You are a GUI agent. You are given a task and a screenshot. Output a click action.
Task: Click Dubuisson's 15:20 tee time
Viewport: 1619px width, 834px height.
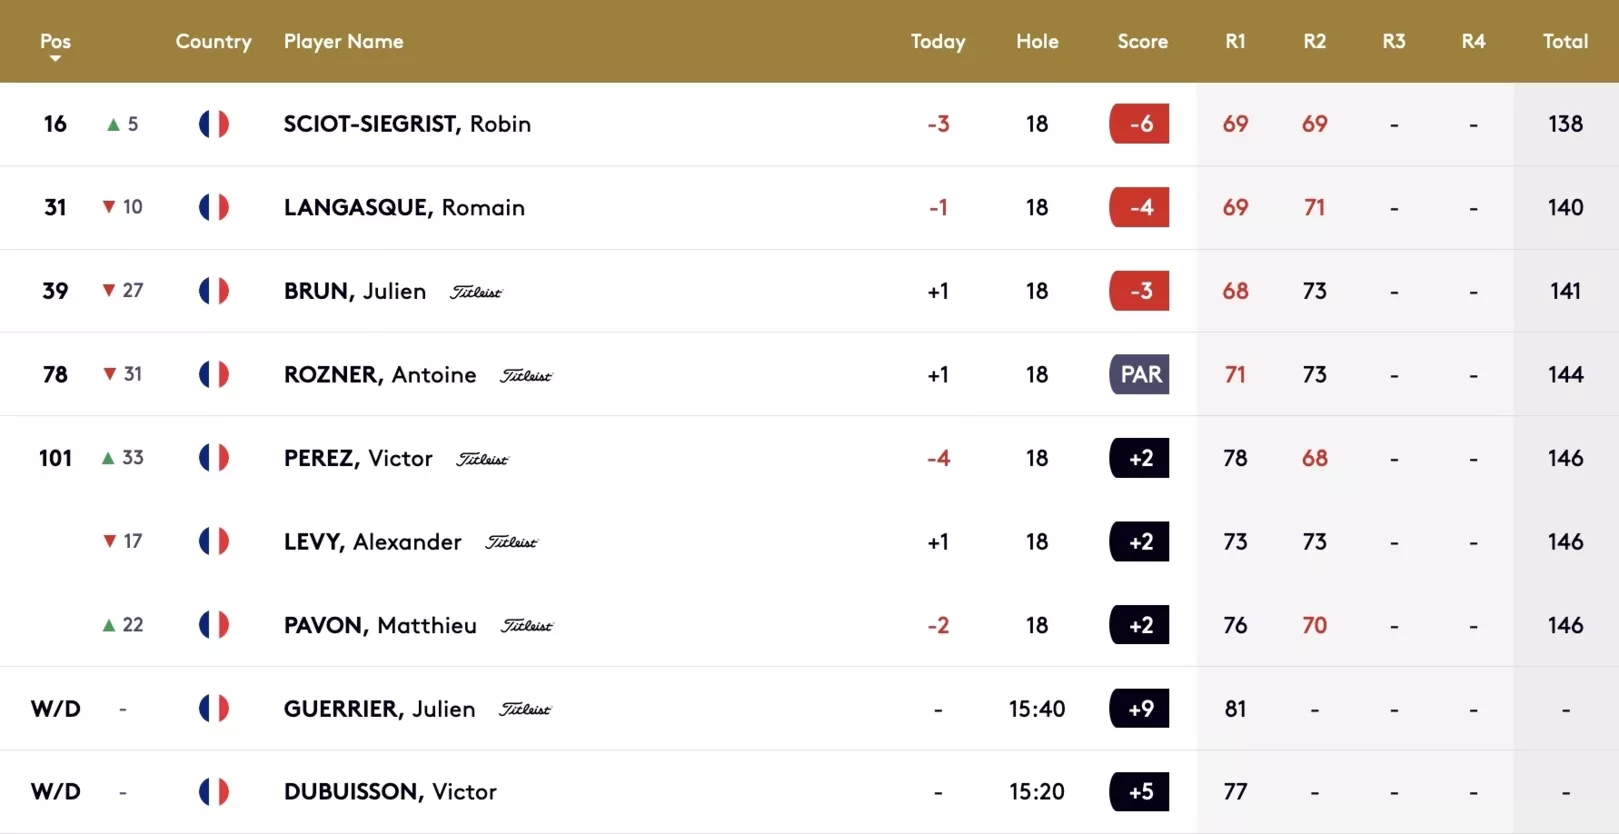tap(1037, 792)
